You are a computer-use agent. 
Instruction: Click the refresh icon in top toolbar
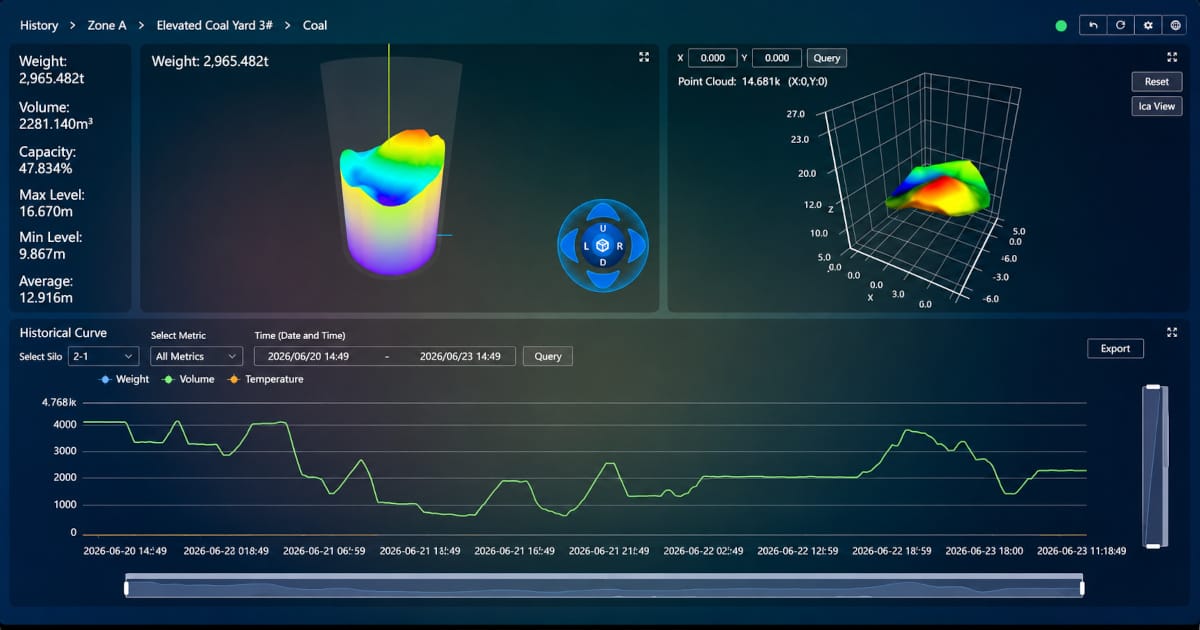click(1121, 25)
